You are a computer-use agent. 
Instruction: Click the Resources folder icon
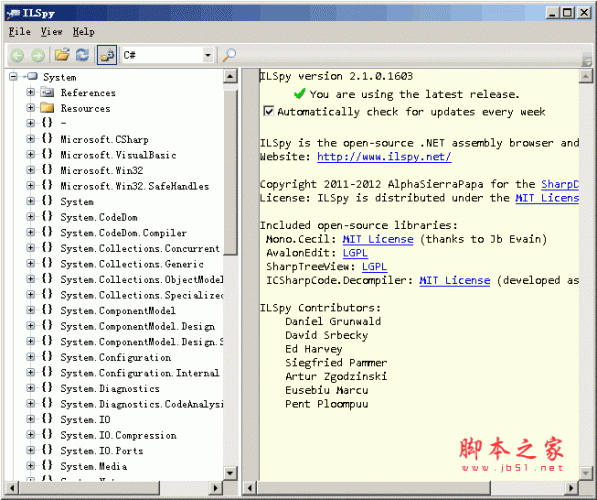[x=47, y=108]
